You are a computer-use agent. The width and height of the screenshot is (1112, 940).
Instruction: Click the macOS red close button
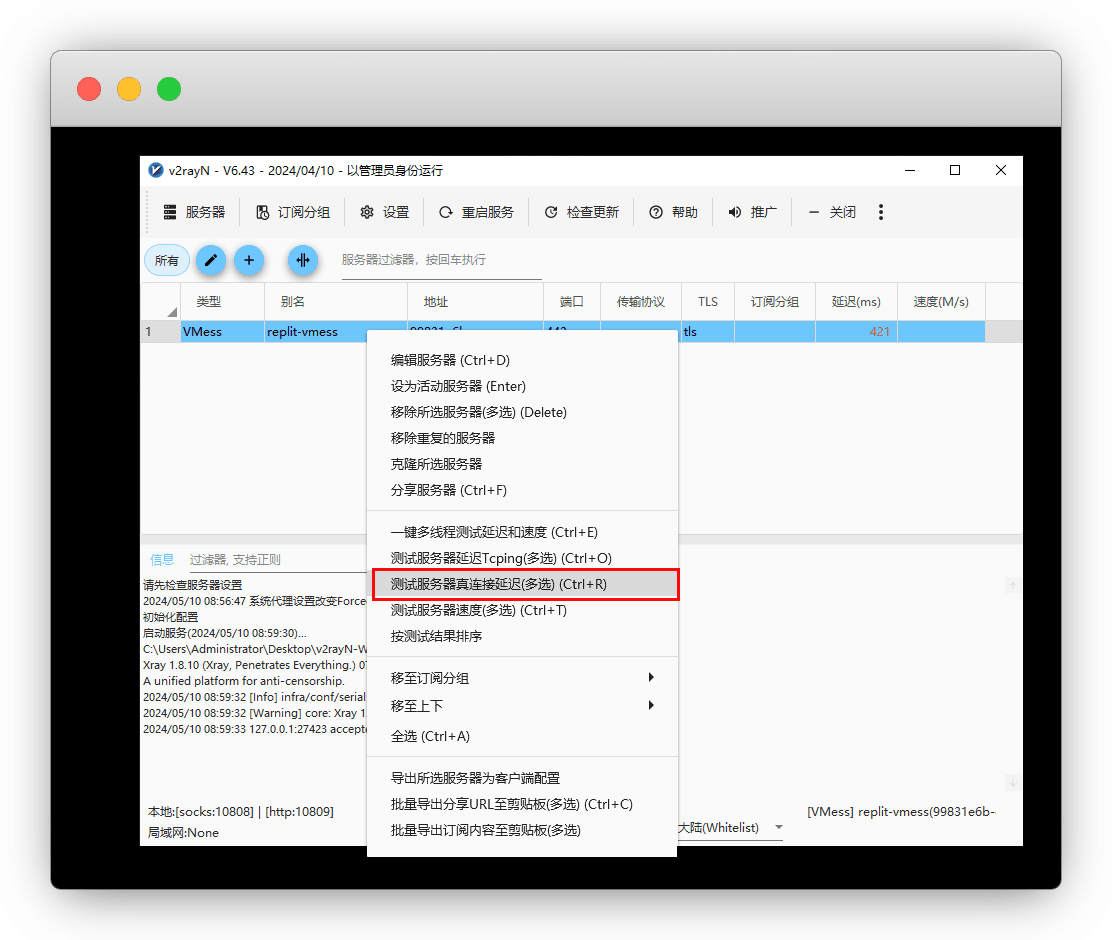[89, 89]
